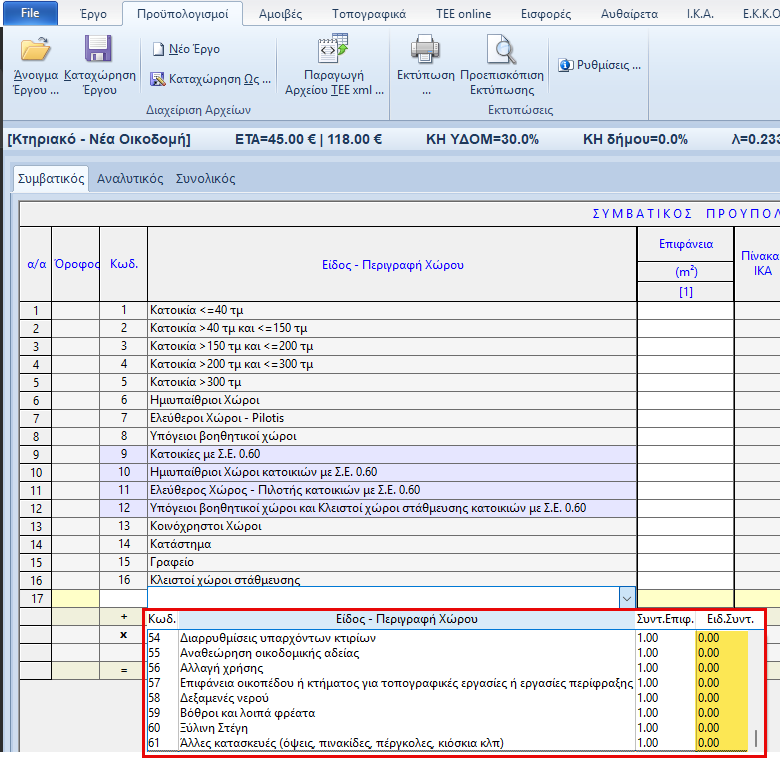Click the Επιφάνεια cell for Κατάστημα row
The width and height of the screenshot is (780, 758).
685,544
